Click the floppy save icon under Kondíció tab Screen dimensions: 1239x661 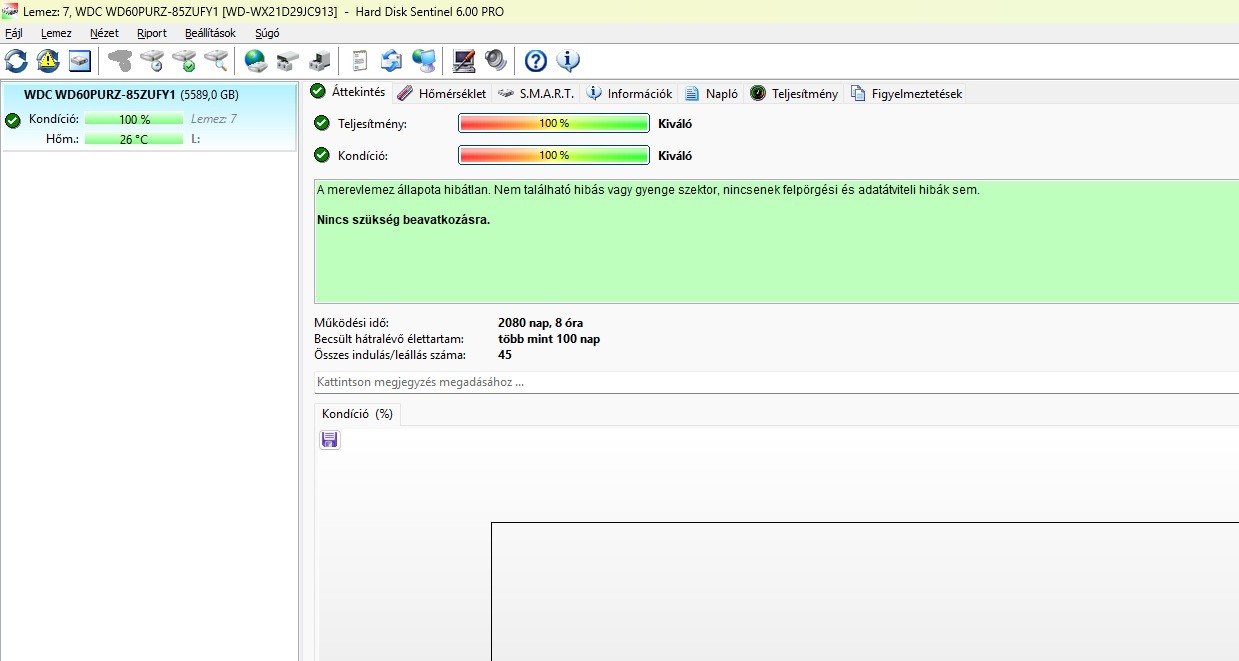(330, 440)
